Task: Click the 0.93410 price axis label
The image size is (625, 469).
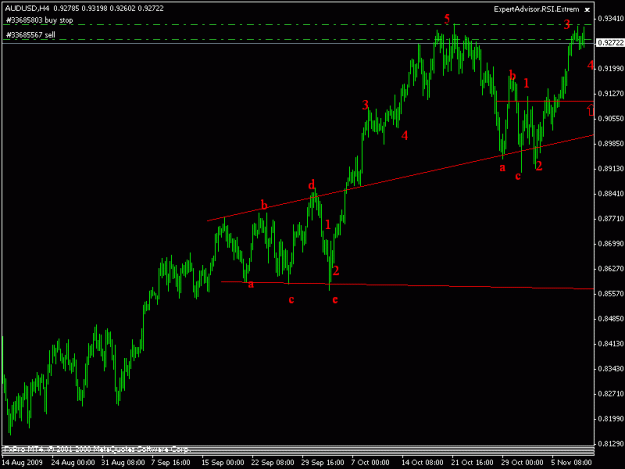Action: tap(611, 18)
